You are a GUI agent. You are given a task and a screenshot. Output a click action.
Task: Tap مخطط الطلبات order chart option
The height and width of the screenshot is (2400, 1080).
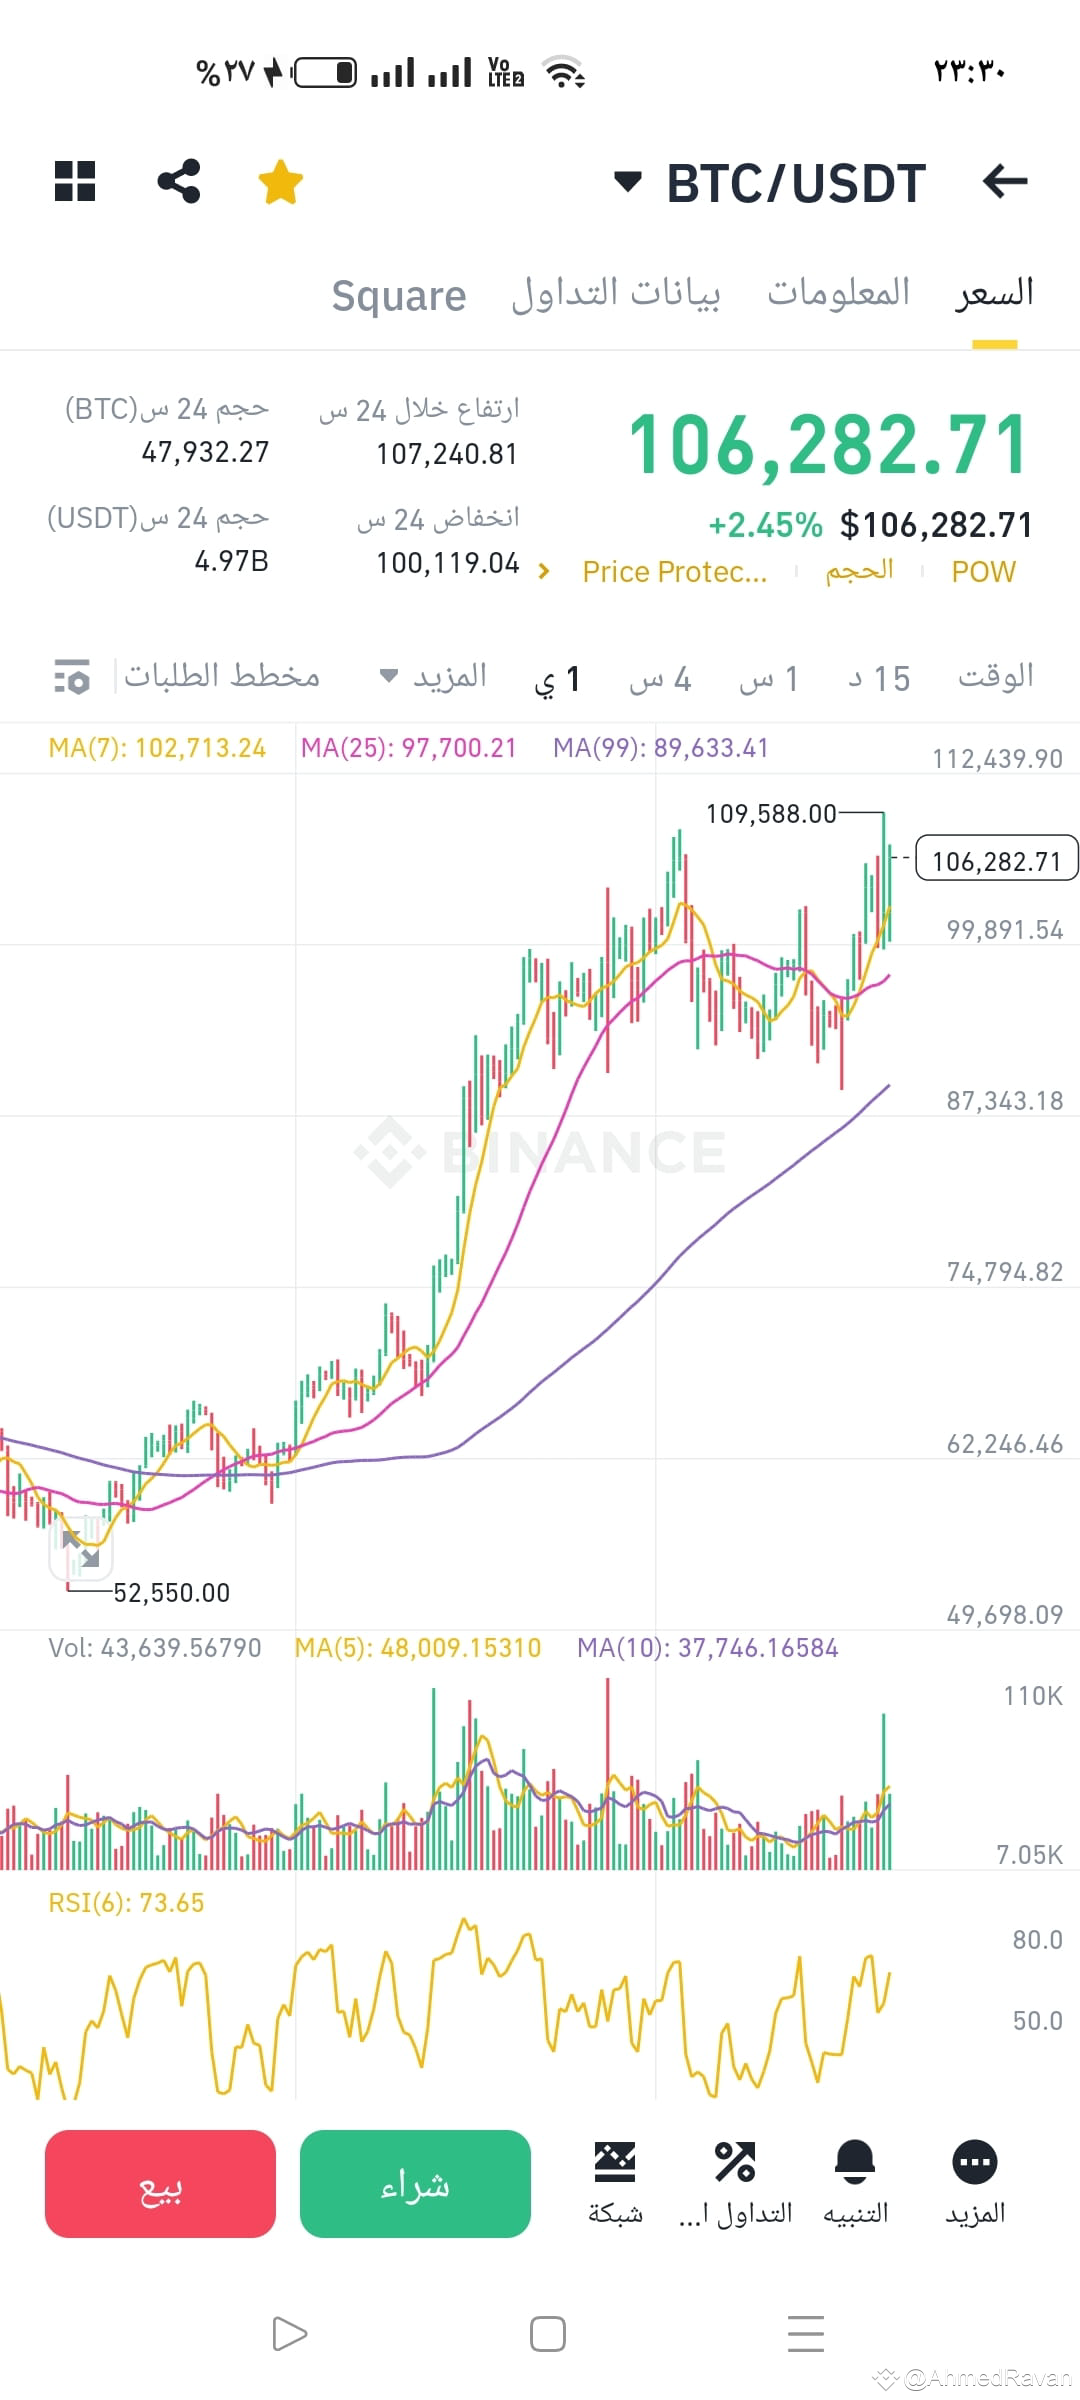(222, 676)
